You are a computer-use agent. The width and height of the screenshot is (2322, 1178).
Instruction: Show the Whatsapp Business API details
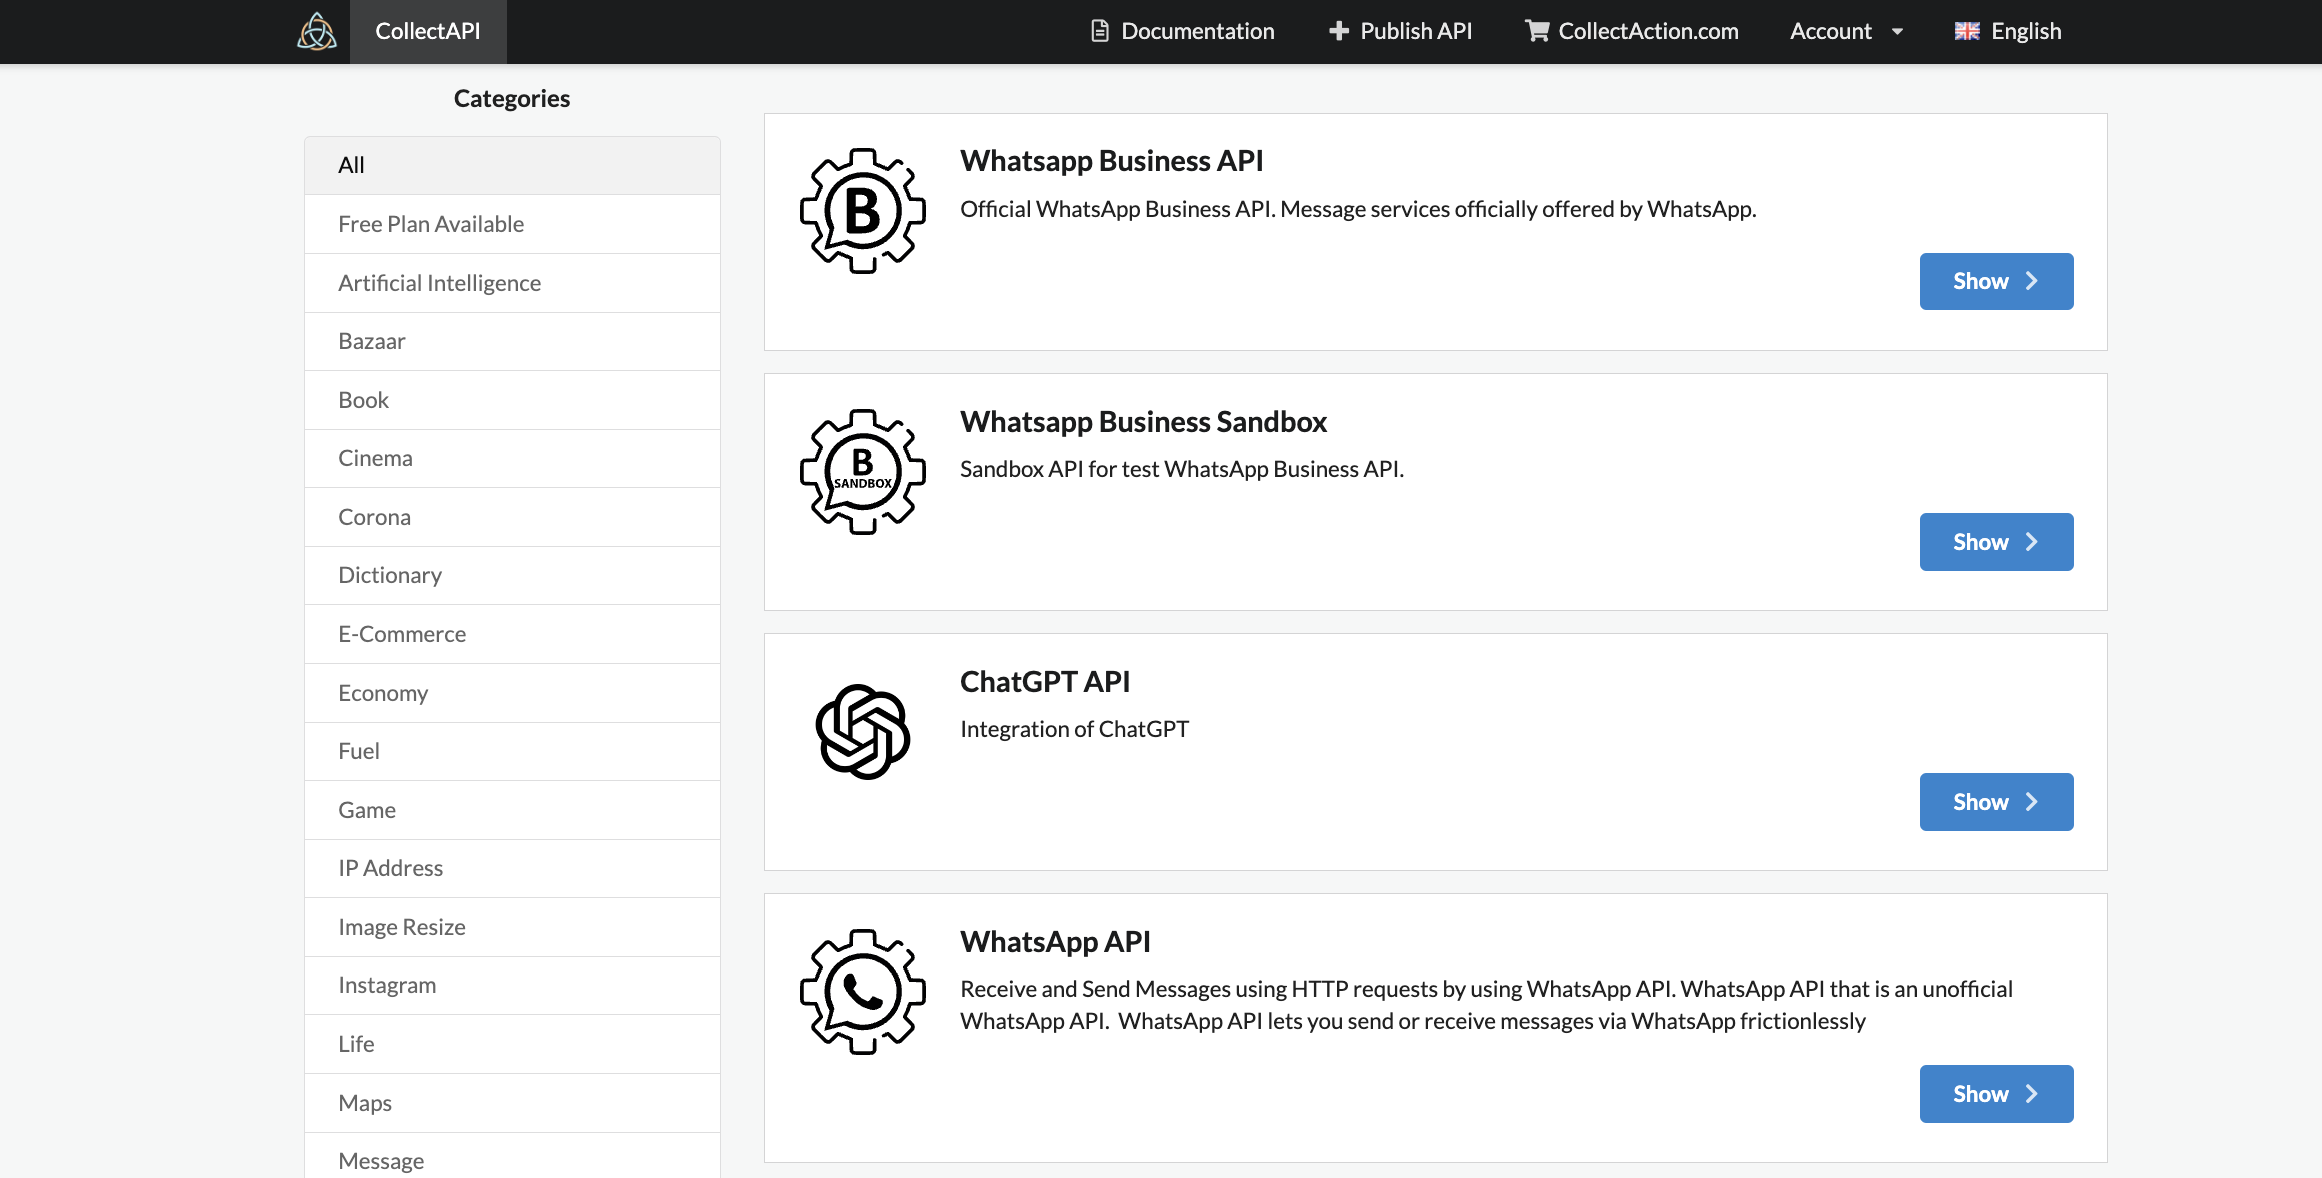tap(1996, 281)
